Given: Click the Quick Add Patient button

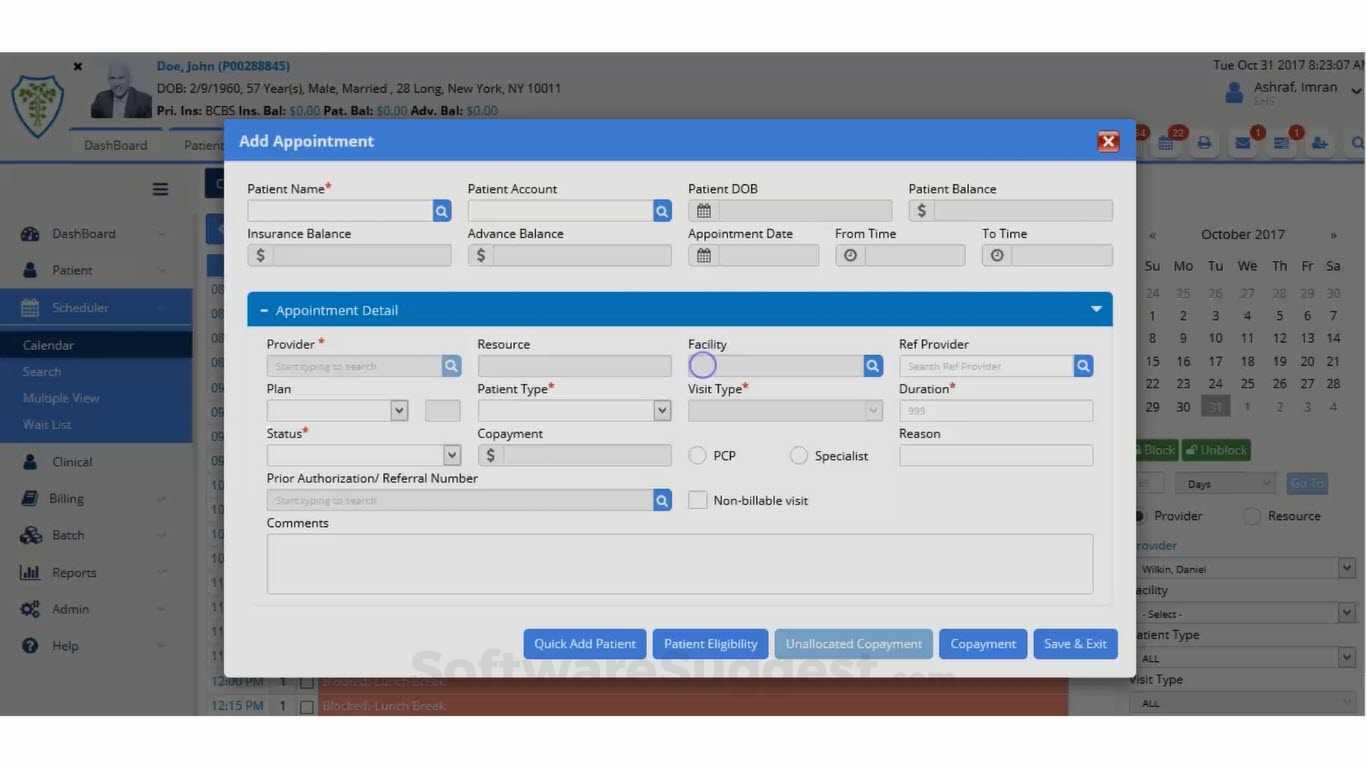Looking at the screenshot, I should pyautogui.click(x=585, y=644).
